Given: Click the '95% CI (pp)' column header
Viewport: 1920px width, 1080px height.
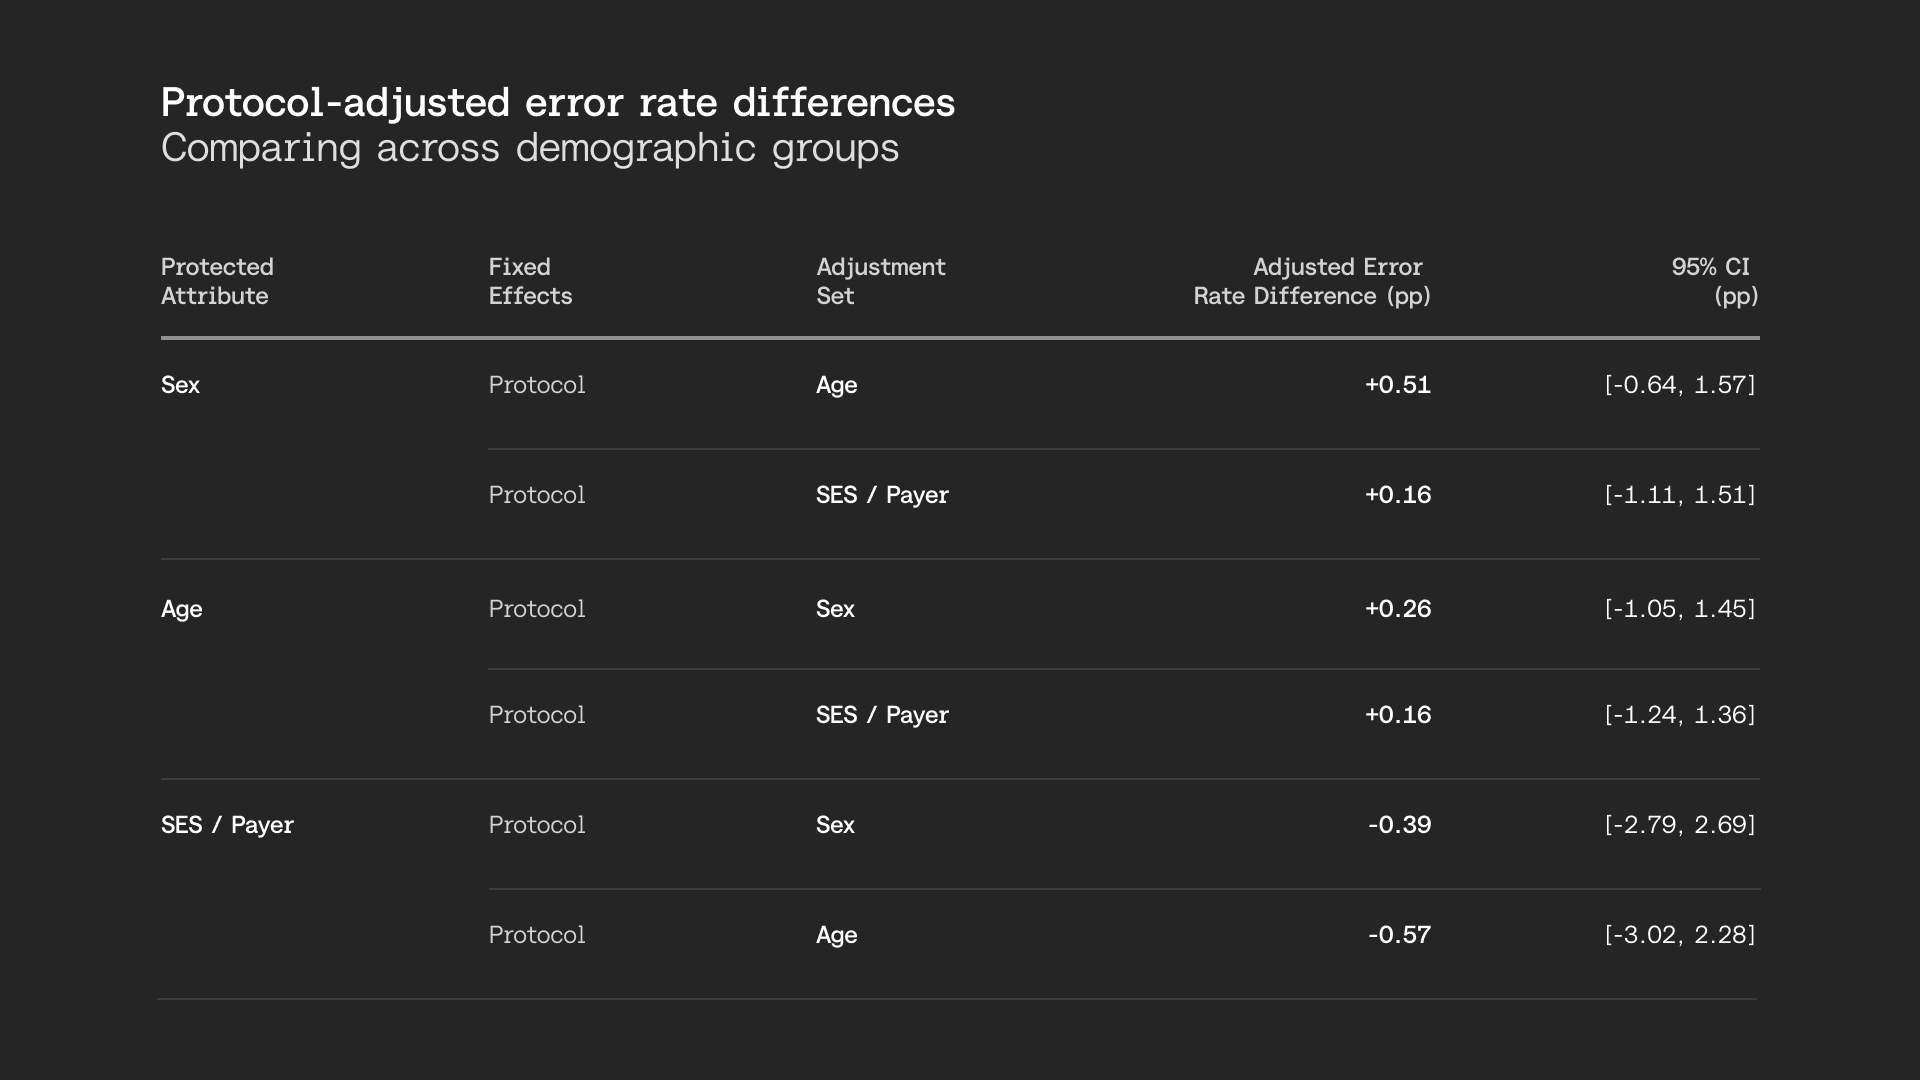Looking at the screenshot, I should (x=1714, y=281).
